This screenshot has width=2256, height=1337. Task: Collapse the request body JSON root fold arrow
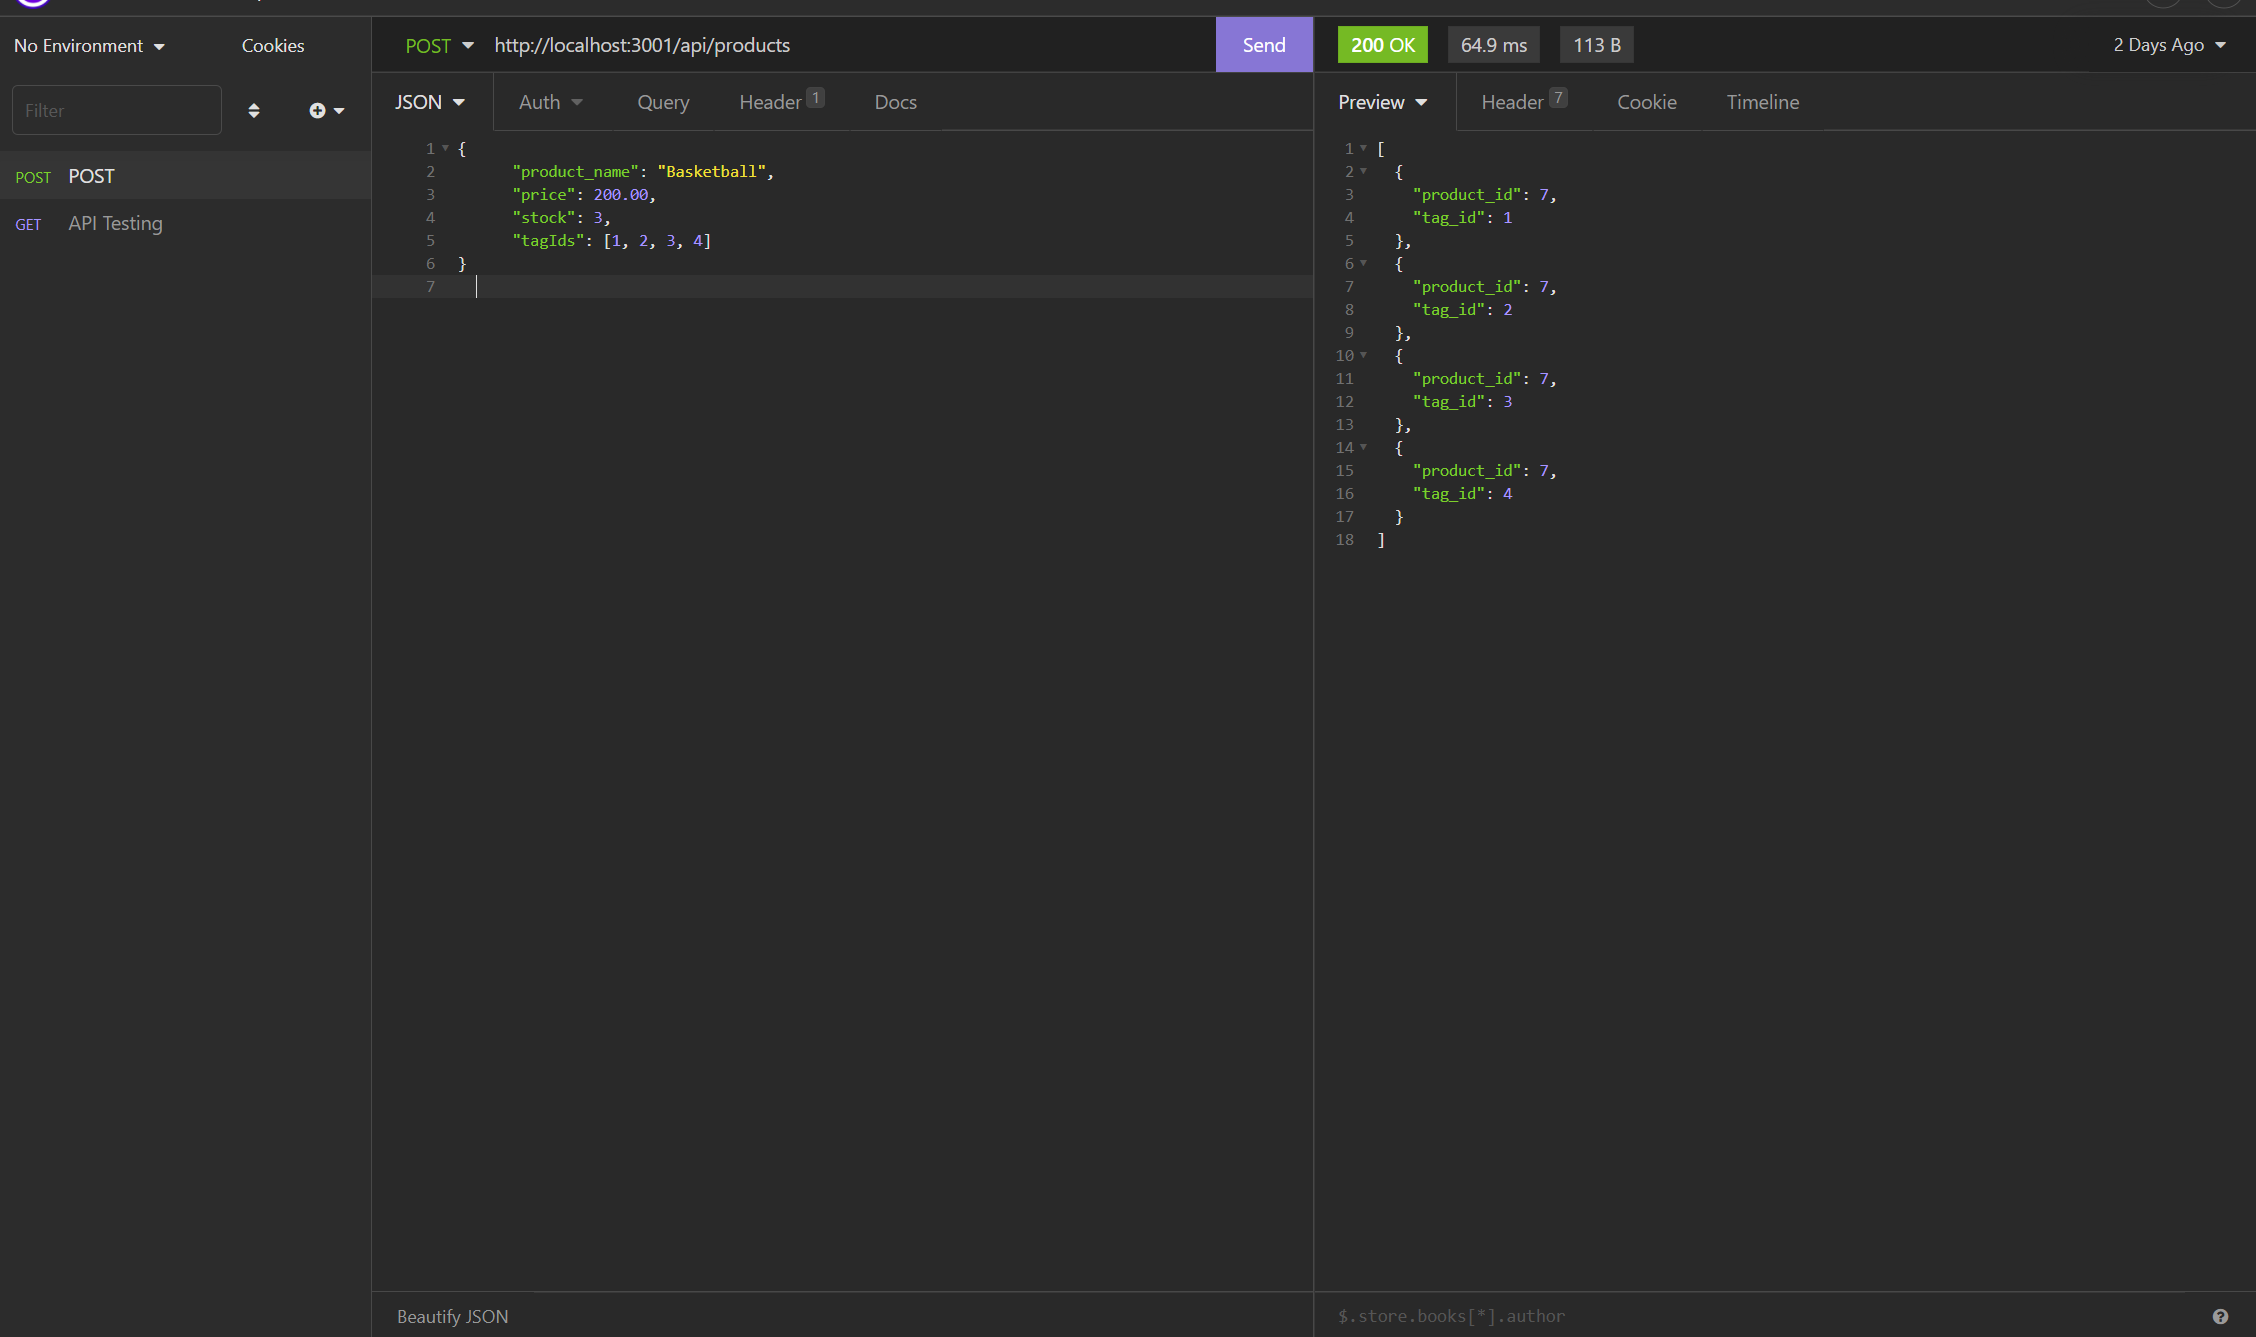(x=446, y=148)
